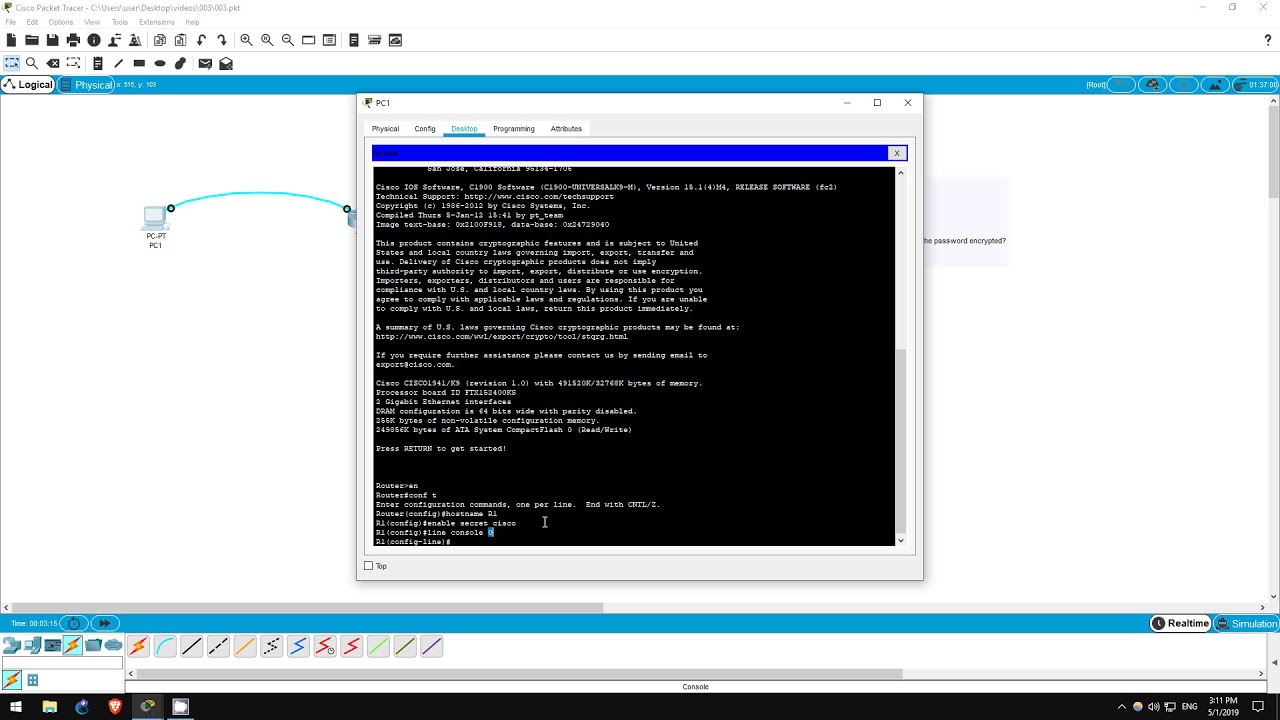The width and height of the screenshot is (1280, 720).
Task: Select copper straight-through black cable
Action: coord(191,647)
